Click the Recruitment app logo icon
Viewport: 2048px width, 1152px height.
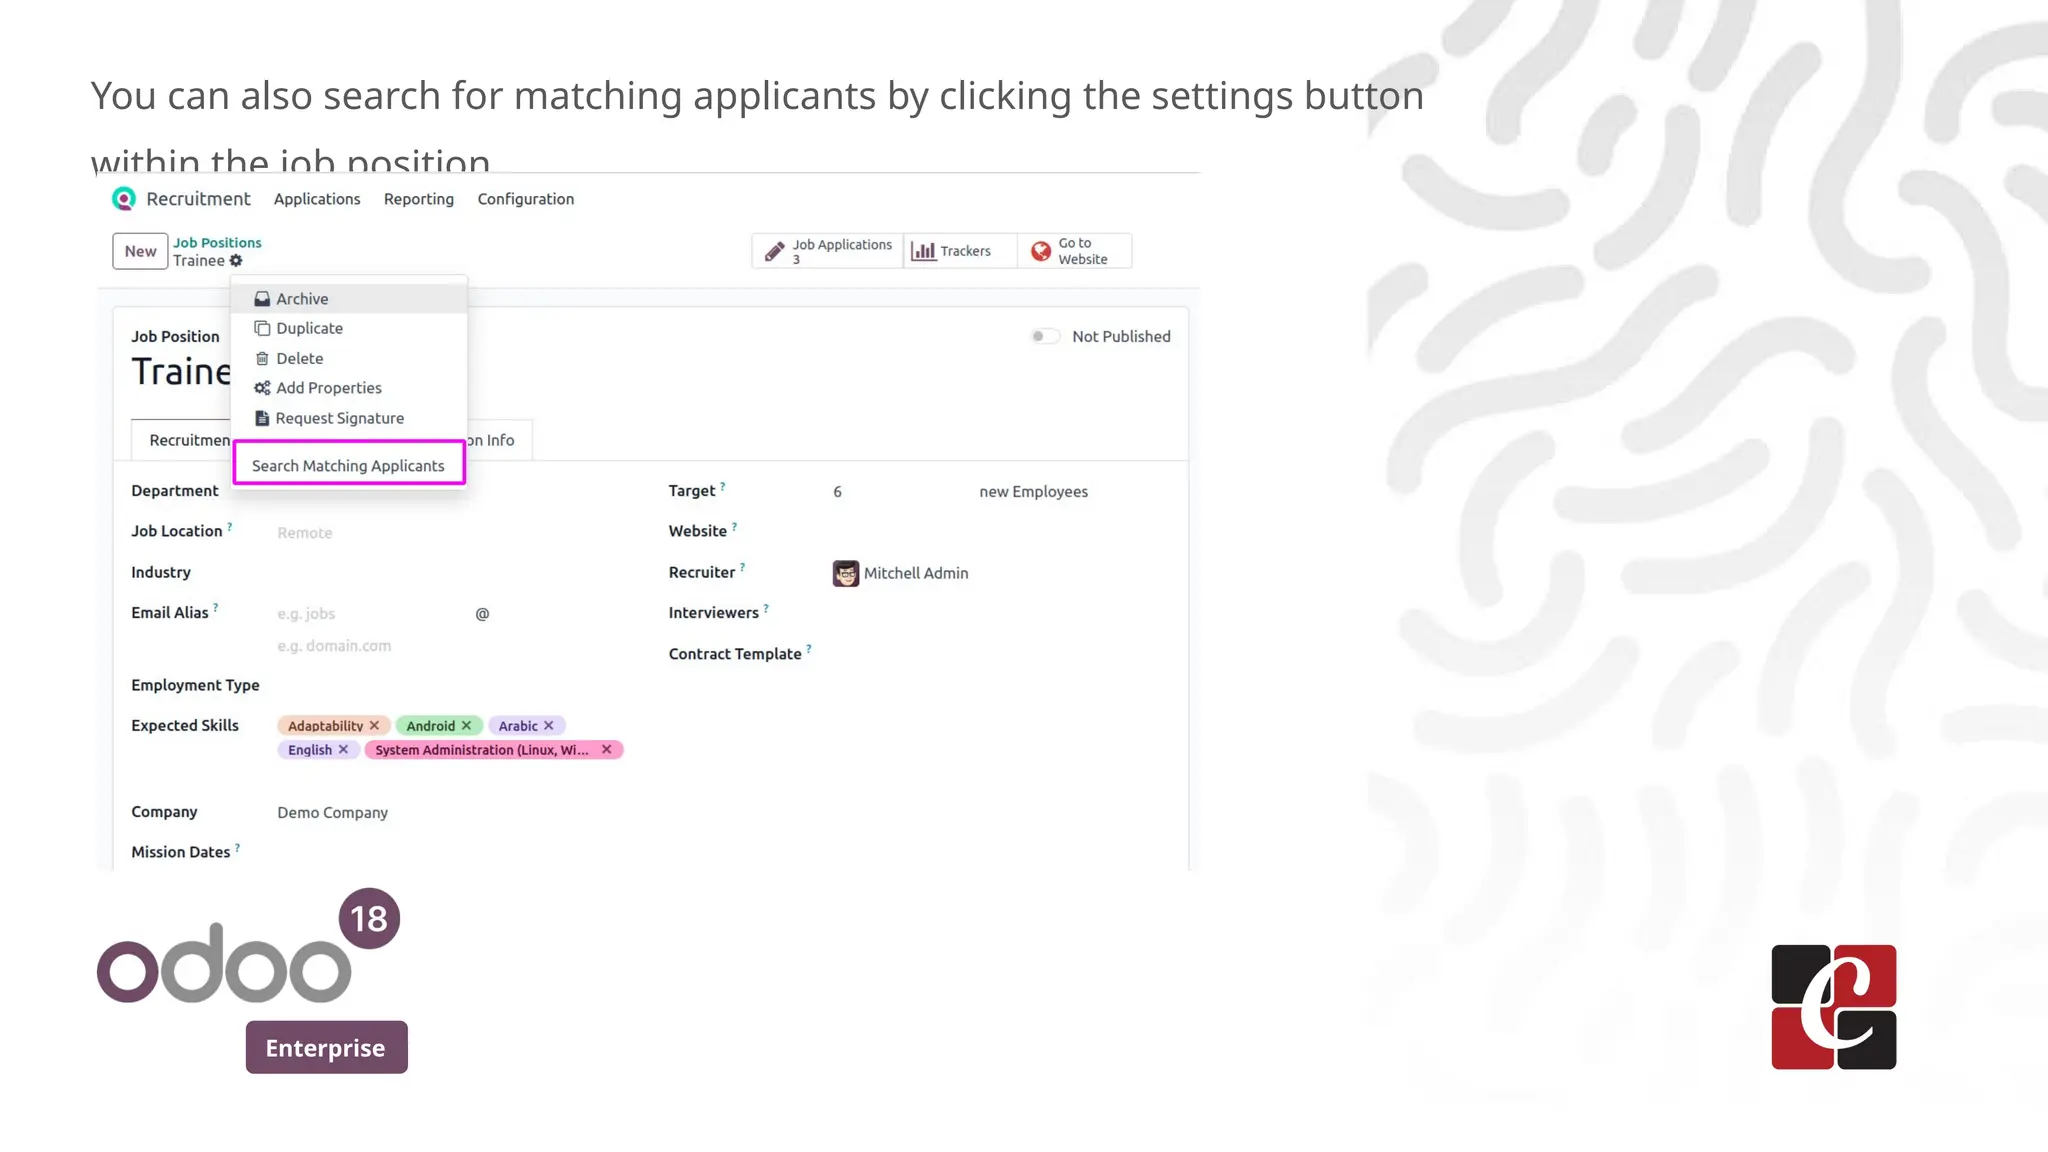(x=124, y=199)
